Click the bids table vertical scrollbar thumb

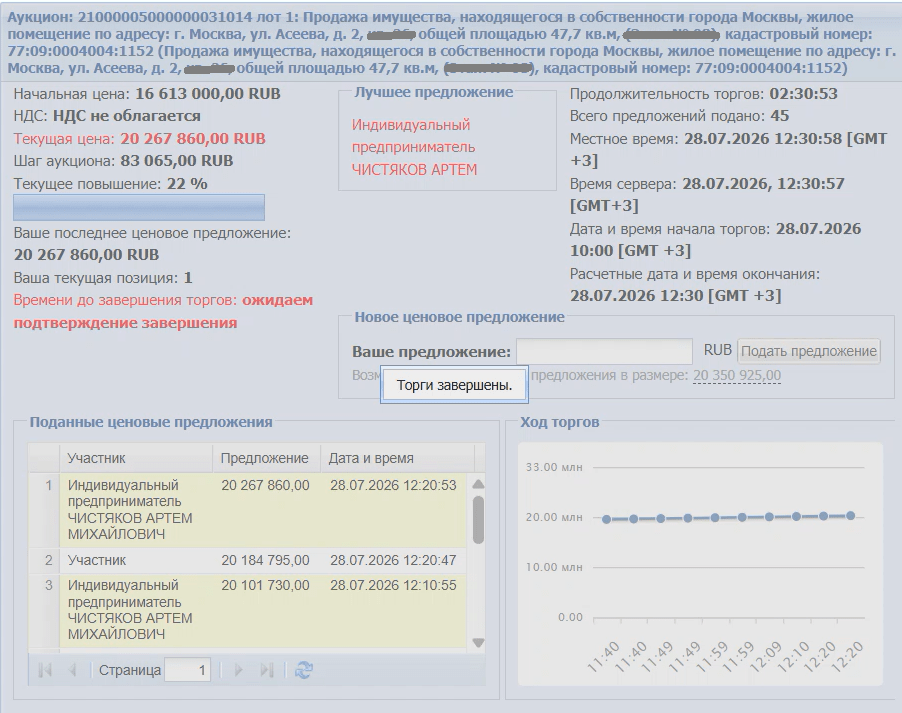(478, 520)
